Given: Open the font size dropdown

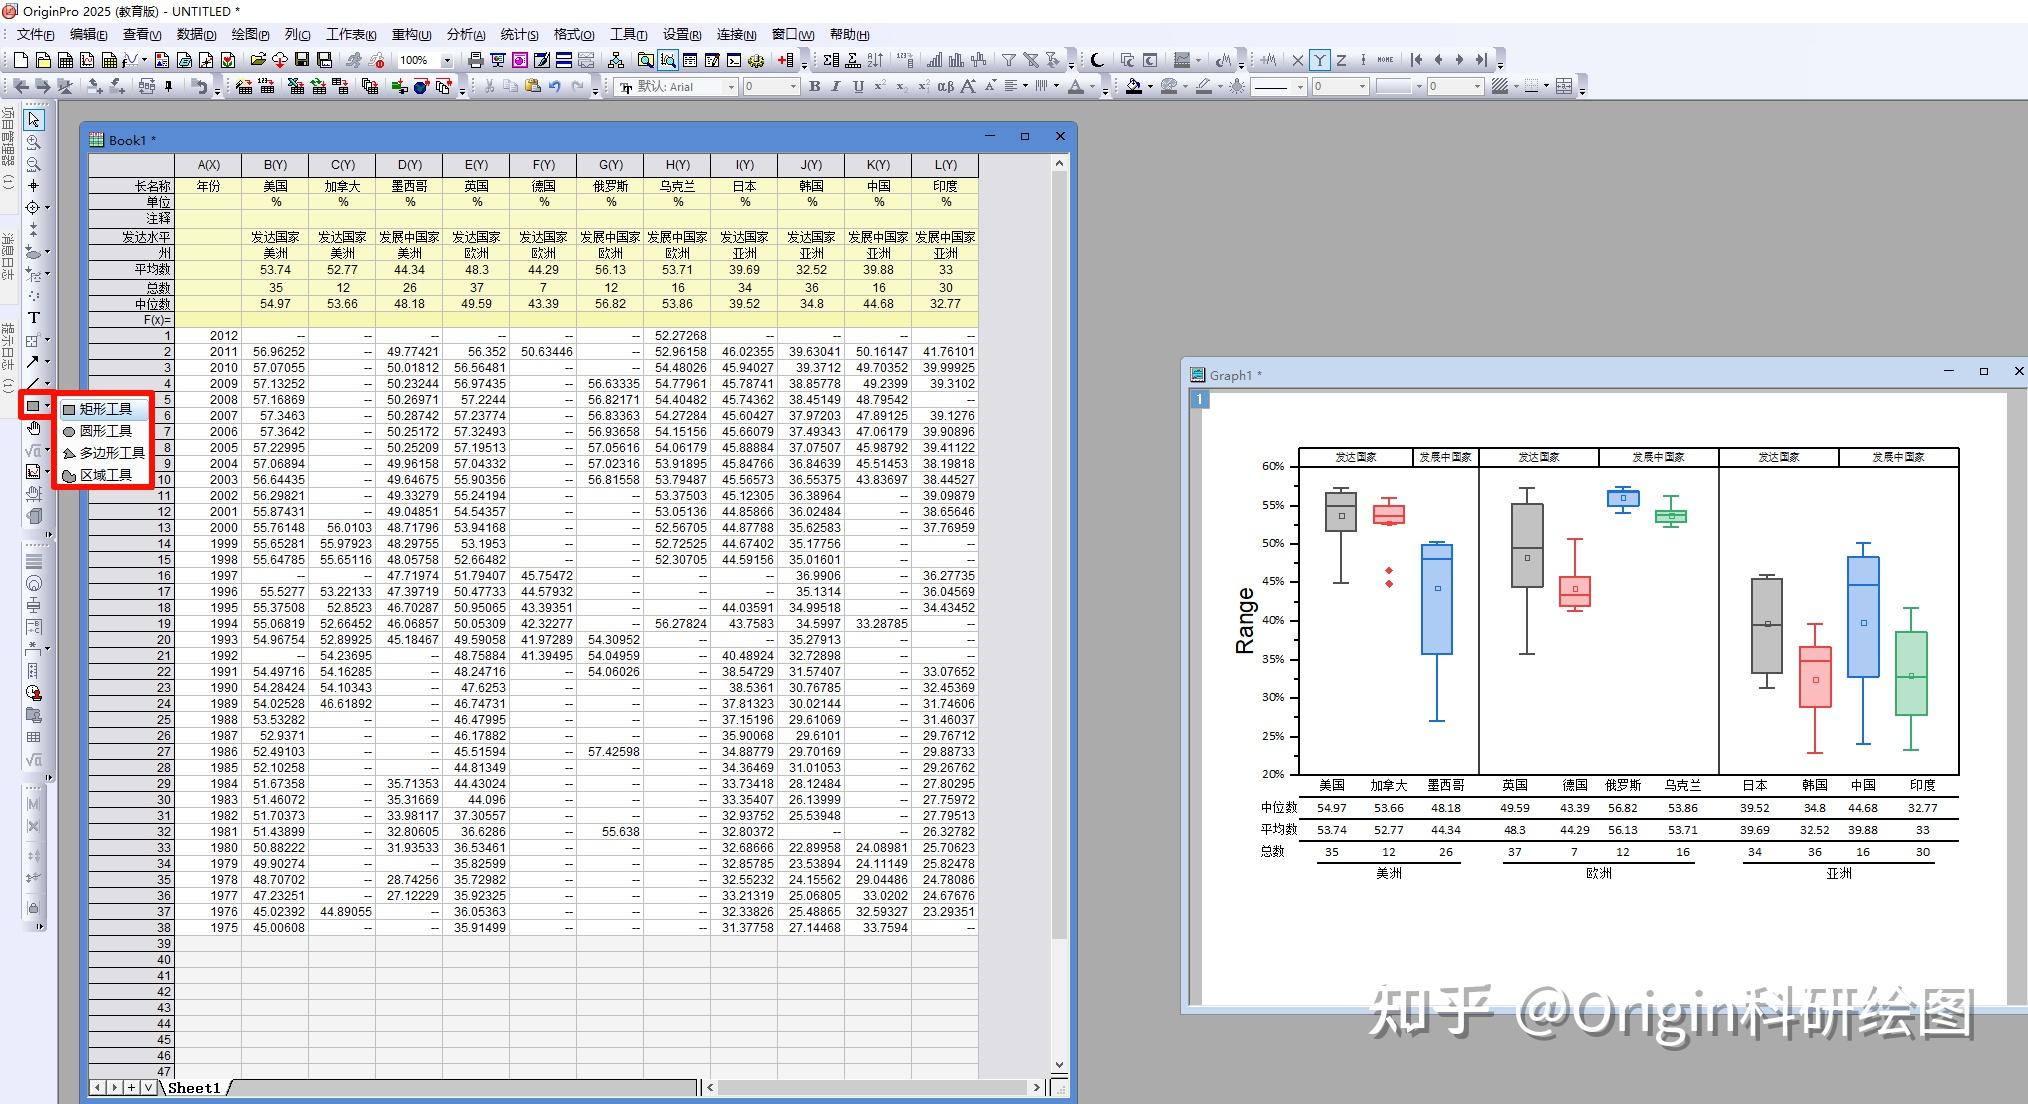Looking at the screenshot, I should (x=793, y=87).
